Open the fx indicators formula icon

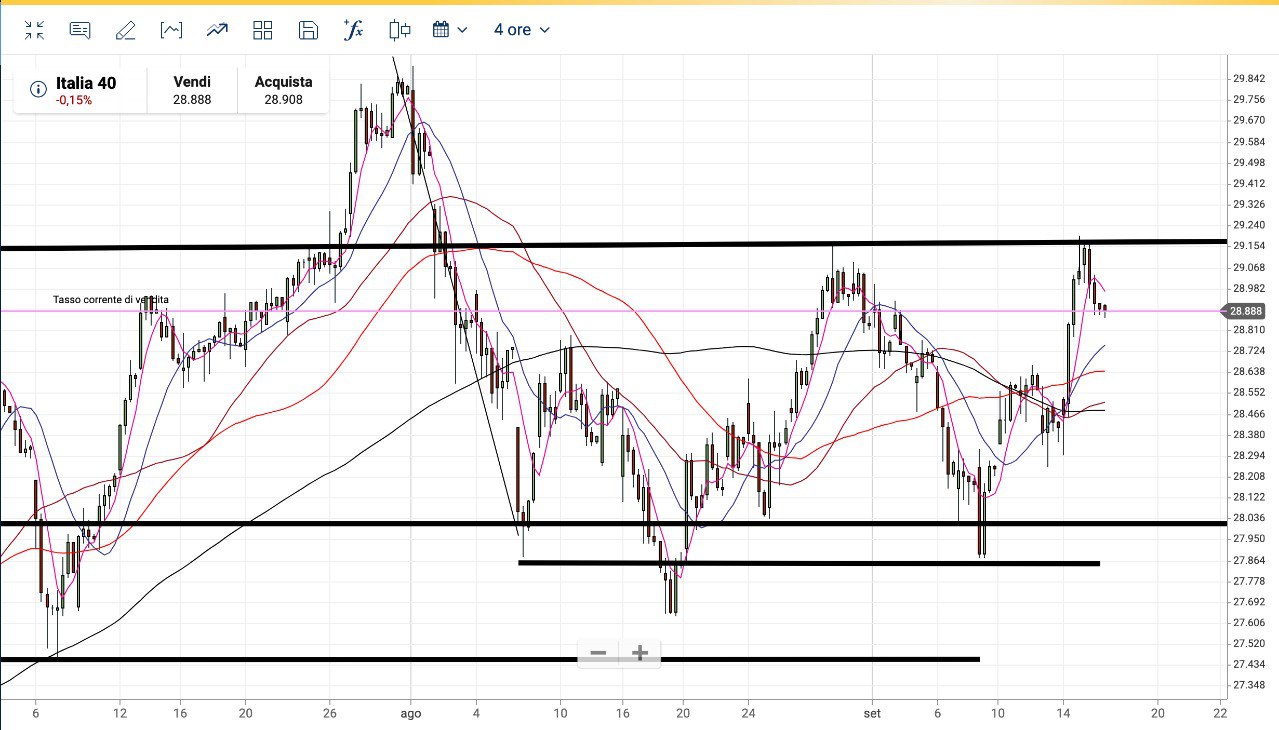click(x=353, y=29)
